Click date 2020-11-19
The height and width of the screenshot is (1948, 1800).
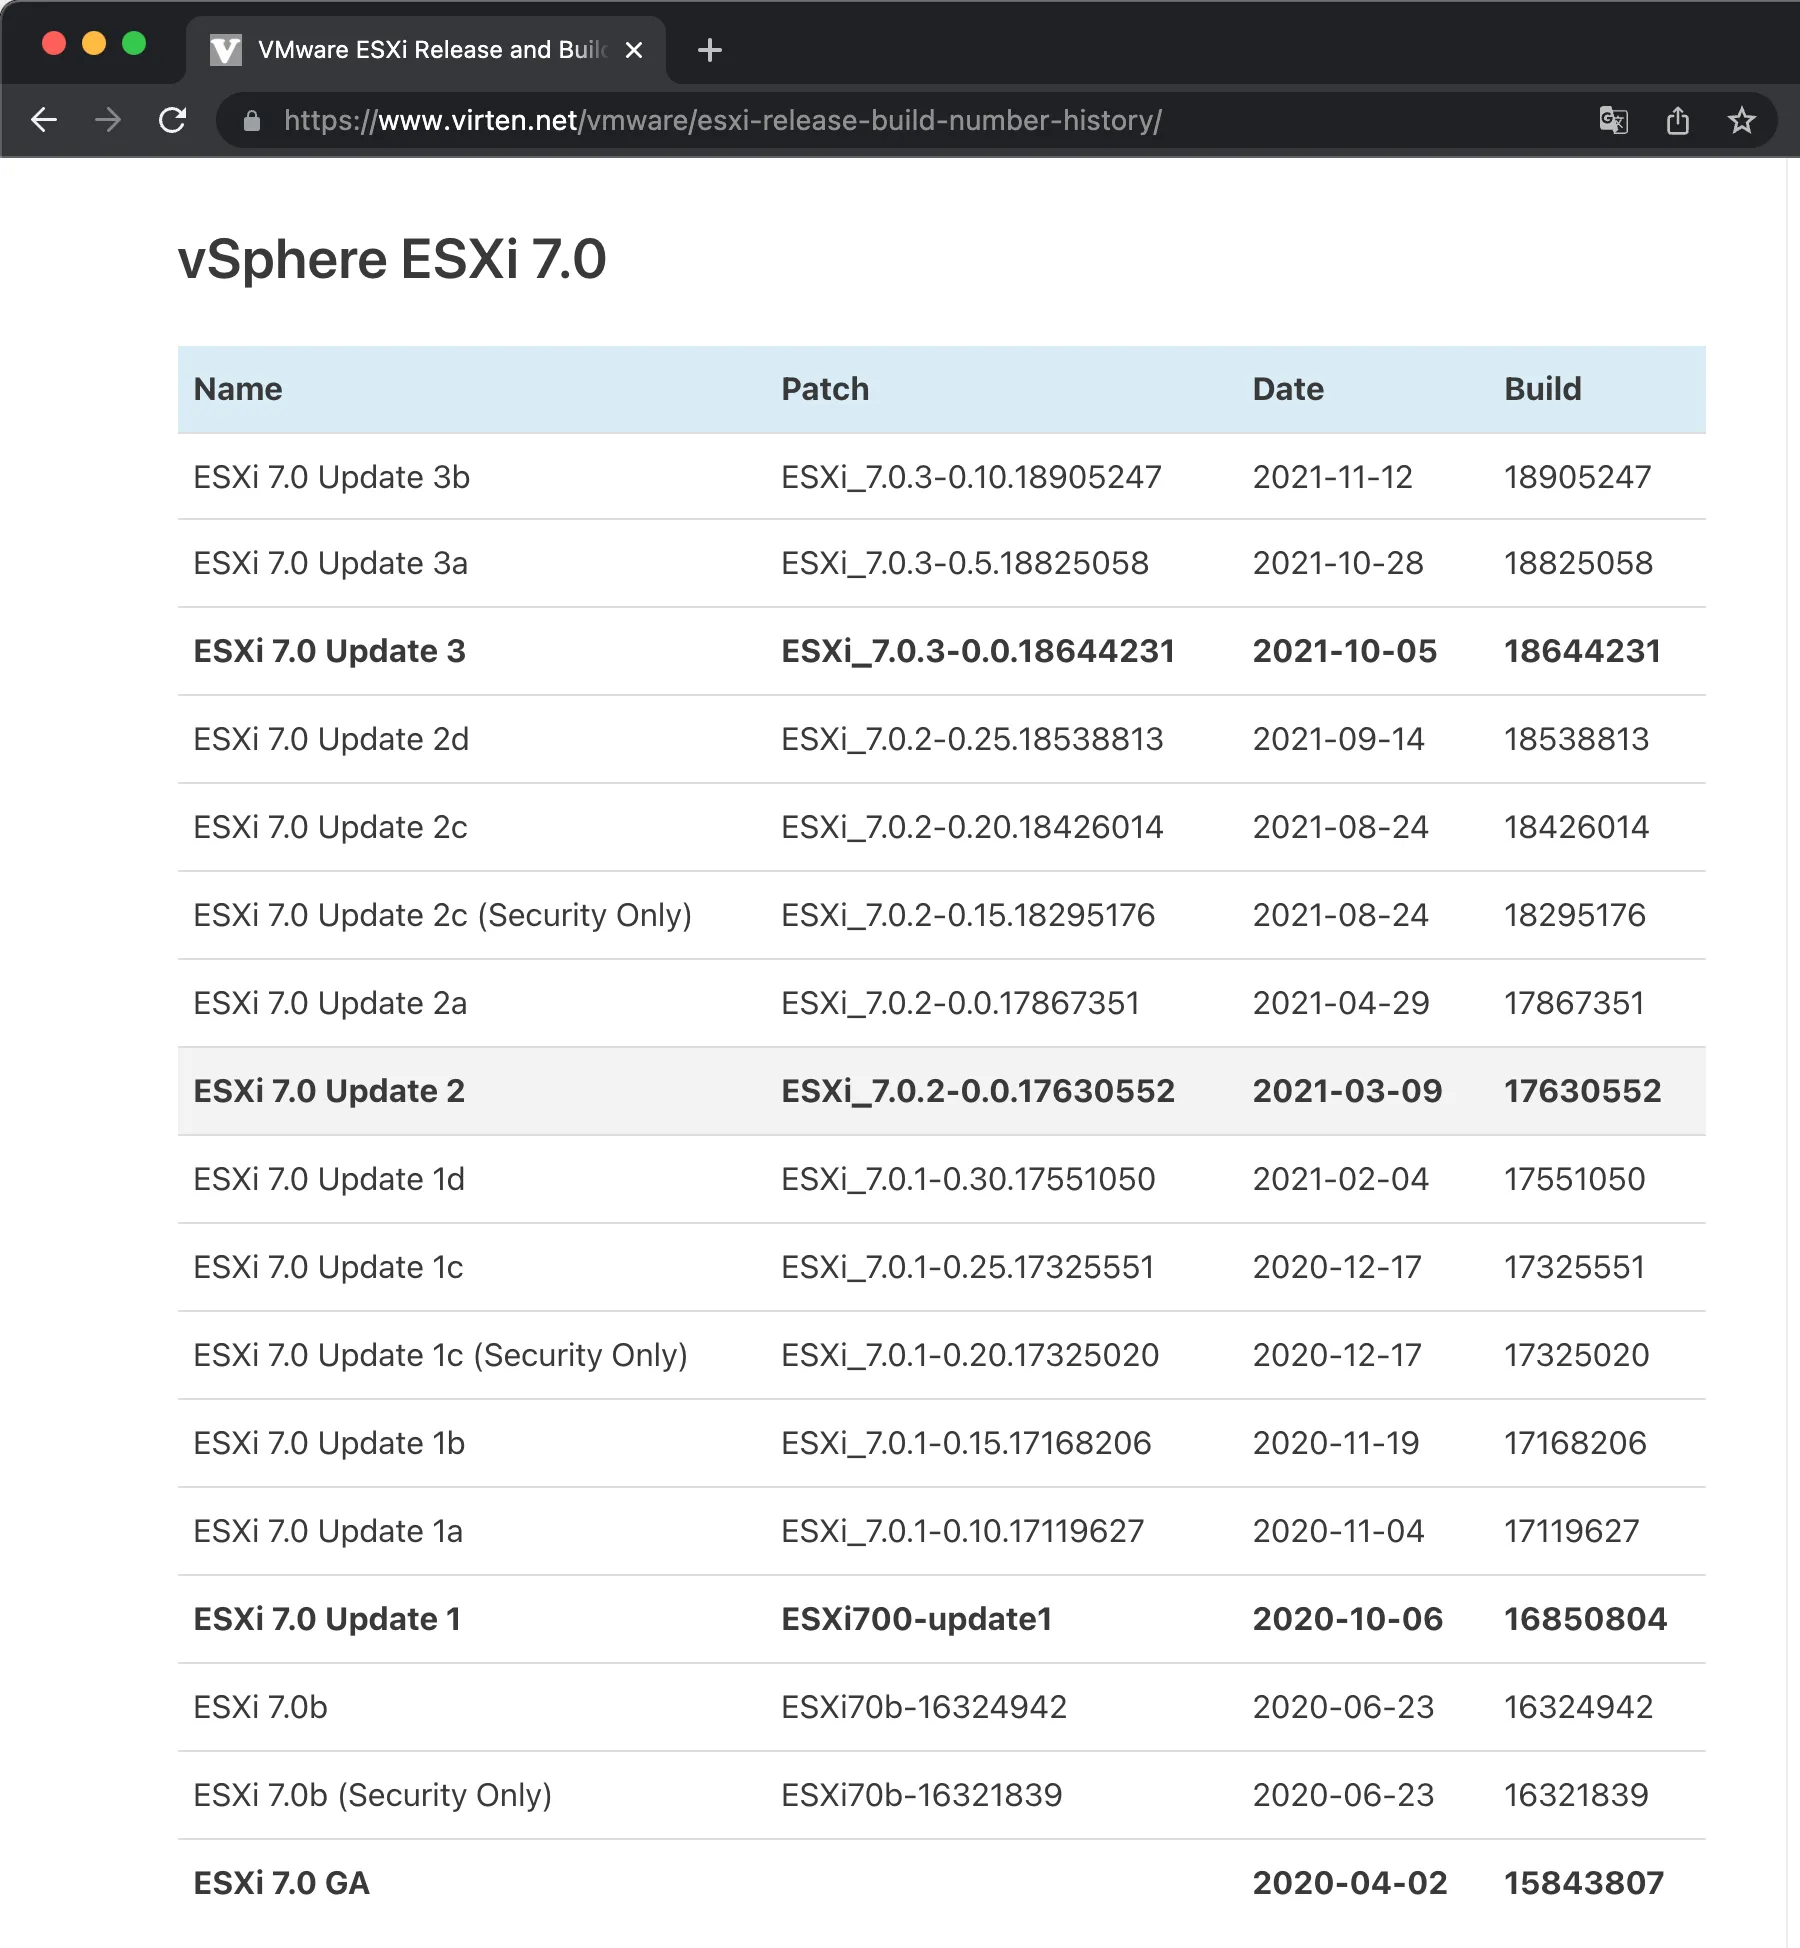(1336, 1443)
